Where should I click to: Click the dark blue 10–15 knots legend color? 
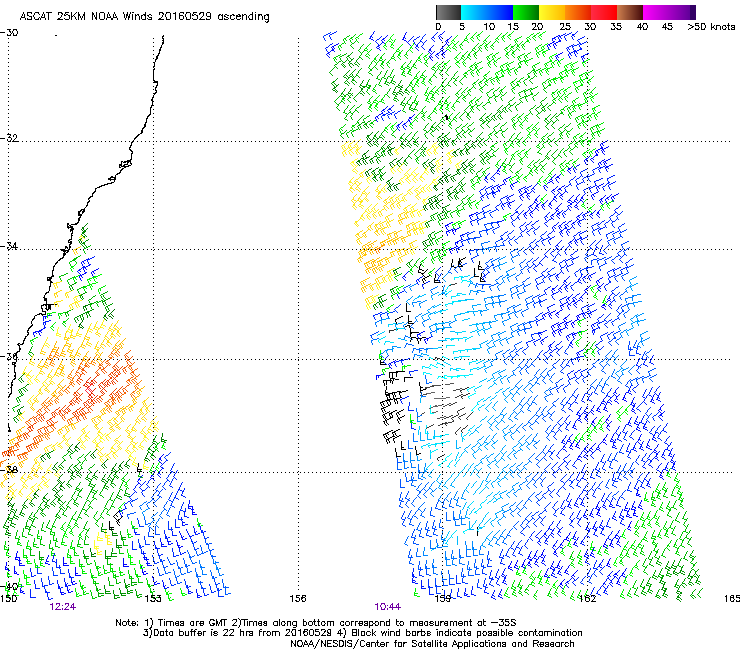[500, 12]
